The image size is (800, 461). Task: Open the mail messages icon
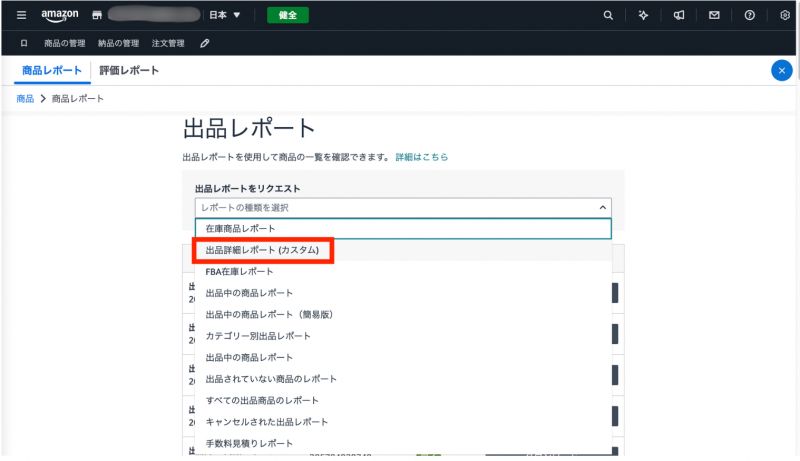click(714, 15)
